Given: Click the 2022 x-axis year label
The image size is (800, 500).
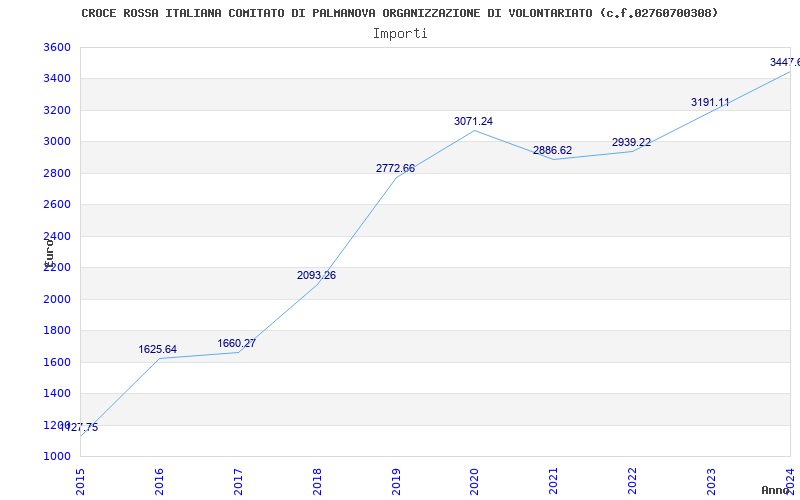Looking at the screenshot, I should [x=633, y=482].
